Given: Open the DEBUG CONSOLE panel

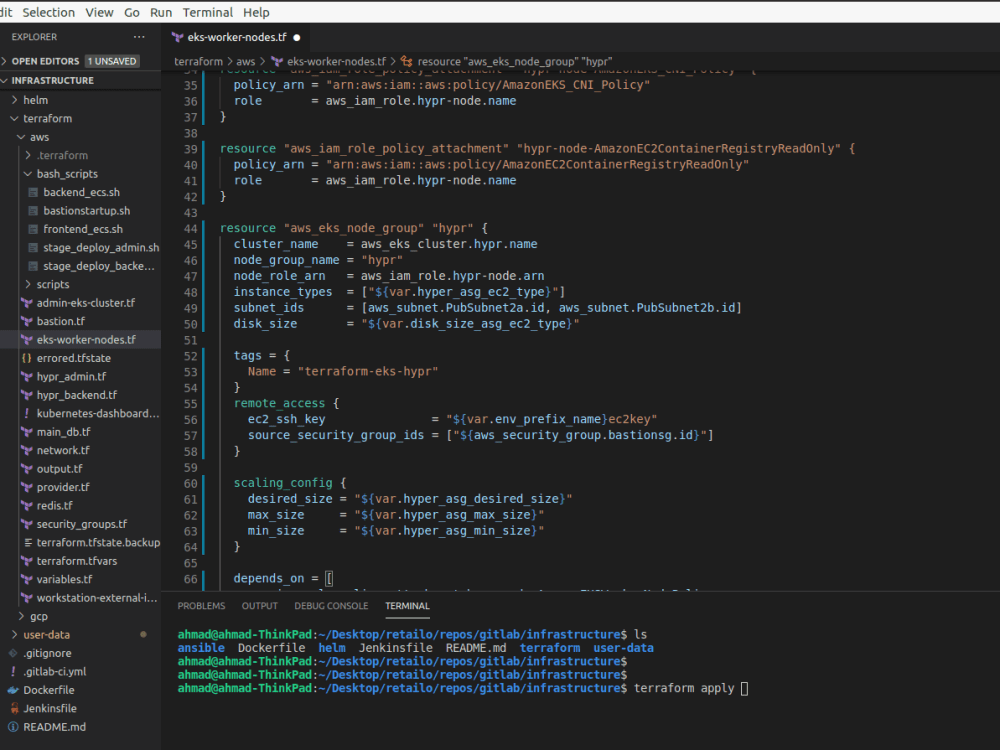Looking at the screenshot, I should coord(331,605).
